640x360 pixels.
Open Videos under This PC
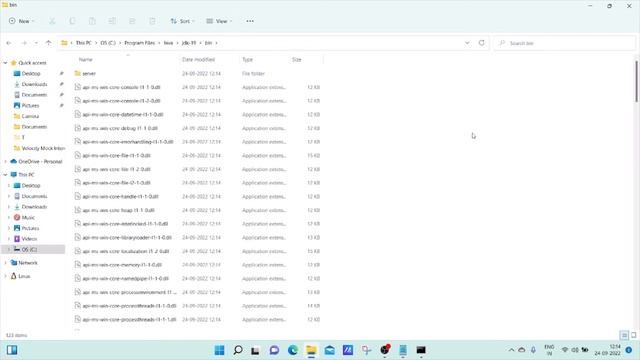29,239
